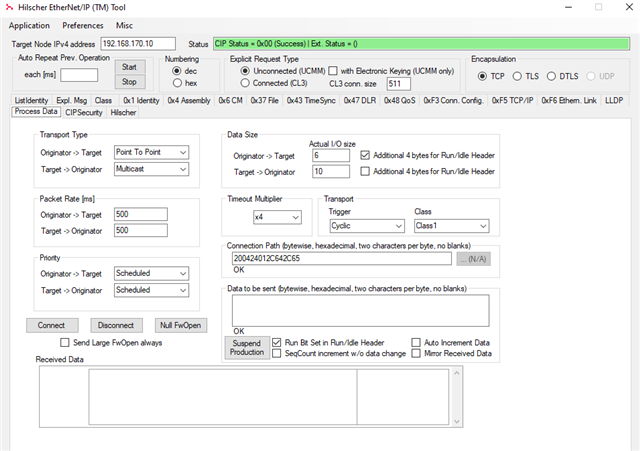Click Received Data scrollbar down arrow
The image size is (640, 451).
(457, 422)
